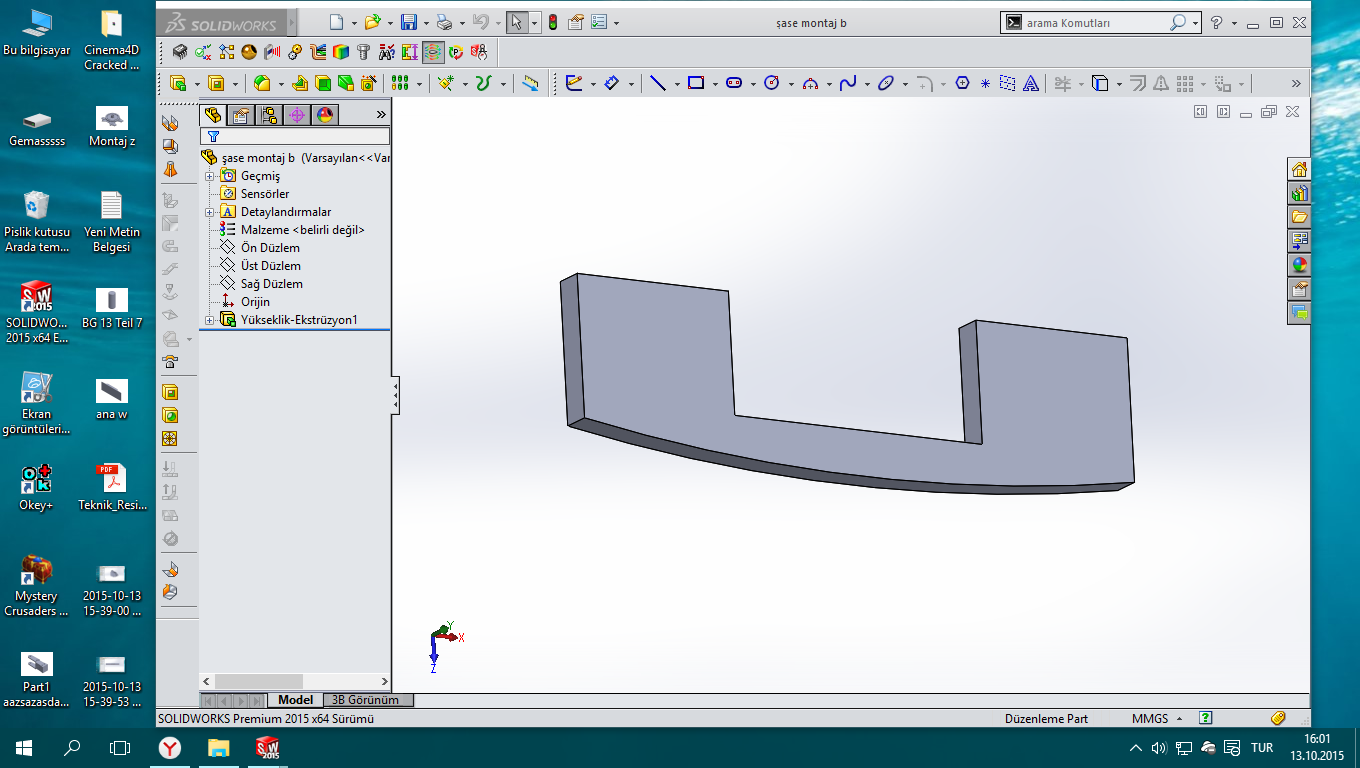Open the DisplayManager color-ball tab
The height and width of the screenshot is (768, 1360).
[325, 115]
